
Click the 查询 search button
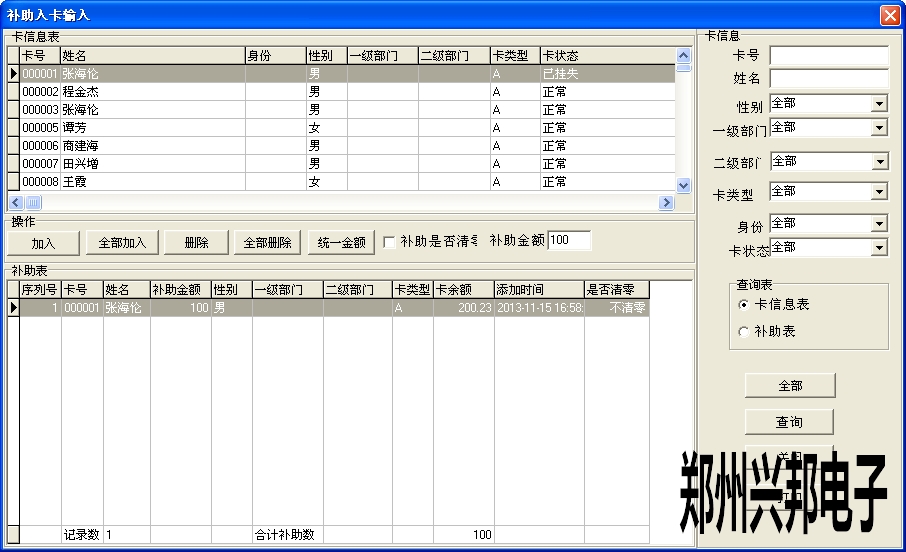click(789, 422)
